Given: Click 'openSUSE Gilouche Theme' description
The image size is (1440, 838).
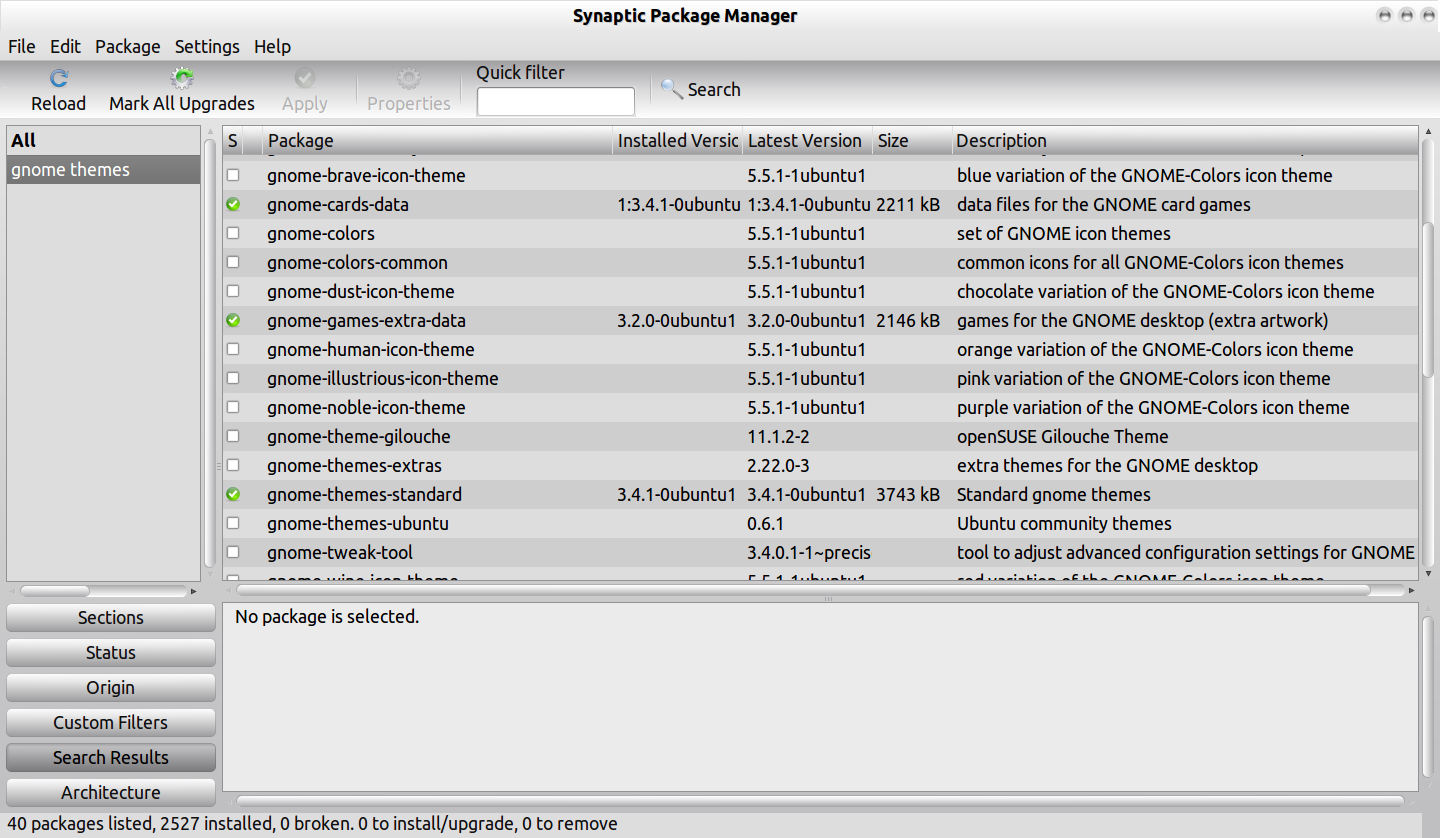Looking at the screenshot, I should click(x=1063, y=436).
